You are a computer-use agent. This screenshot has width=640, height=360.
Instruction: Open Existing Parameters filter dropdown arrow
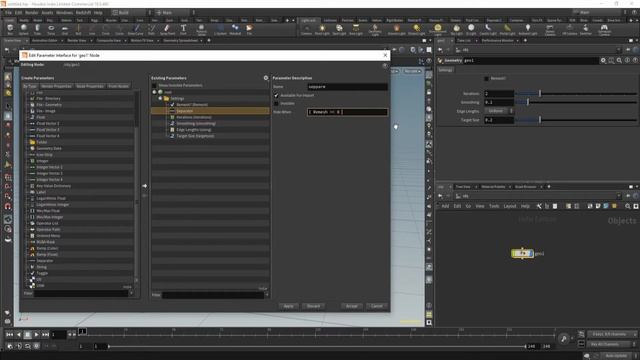(267, 295)
